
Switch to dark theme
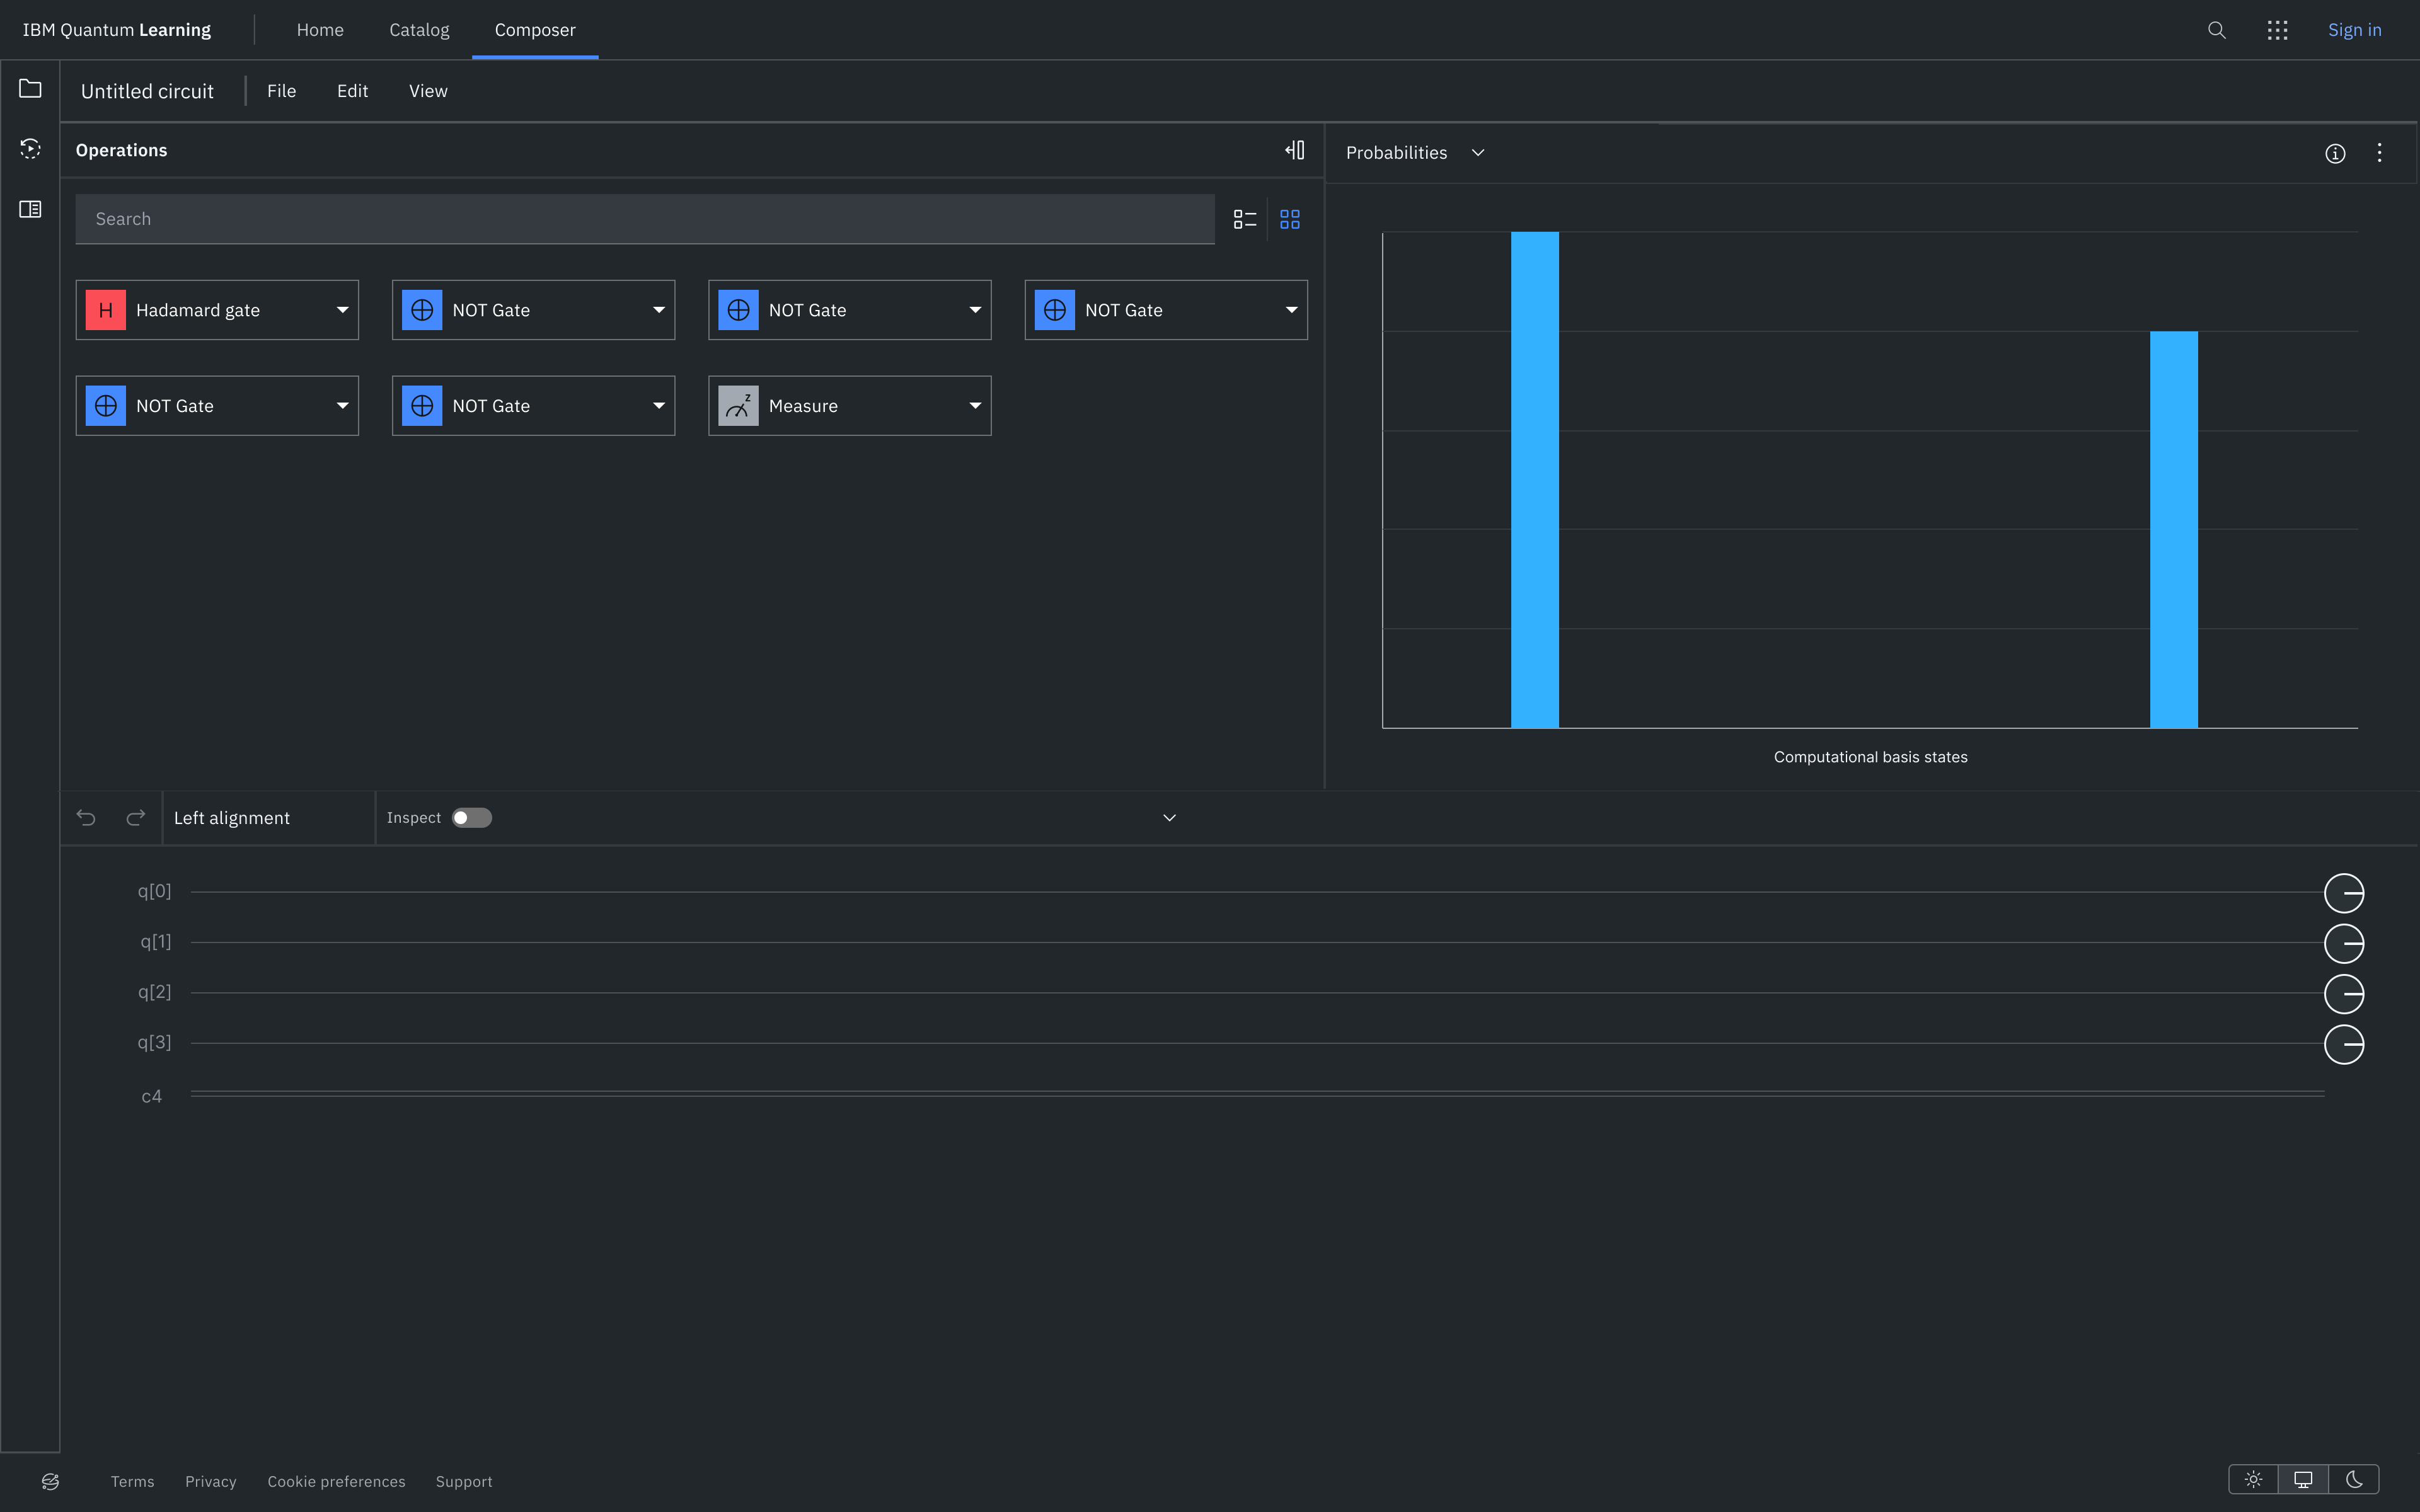(x=2354, y=1479)
